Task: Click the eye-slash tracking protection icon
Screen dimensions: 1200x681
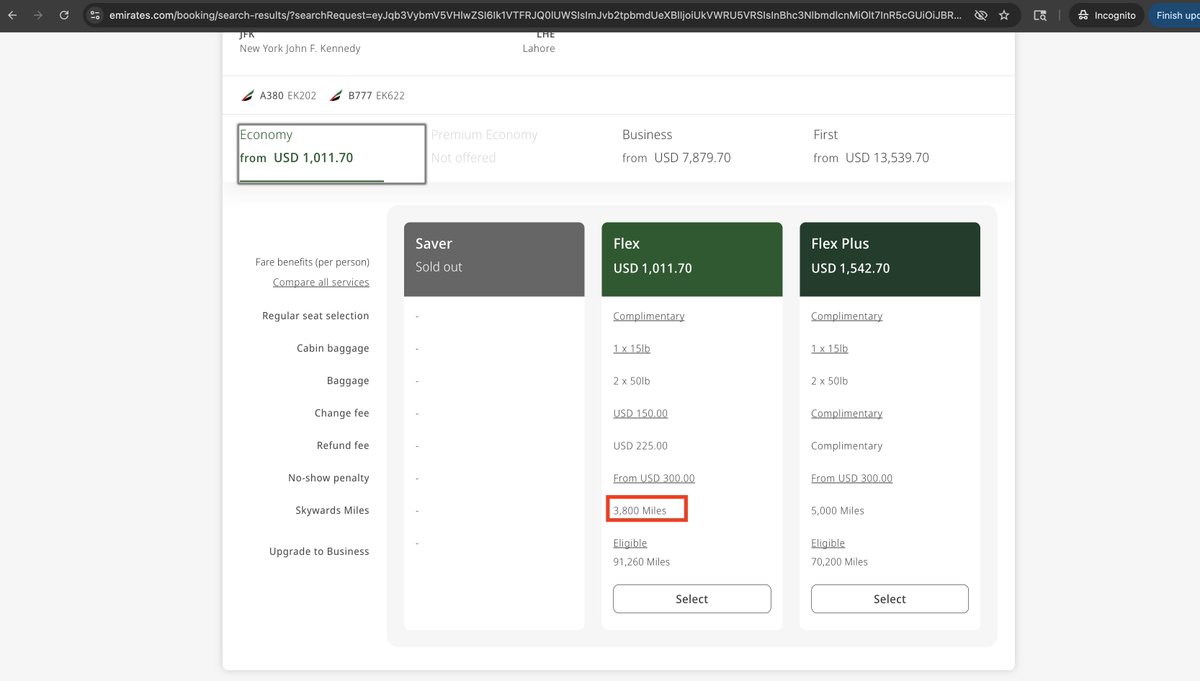Action: tap(981, 16)
